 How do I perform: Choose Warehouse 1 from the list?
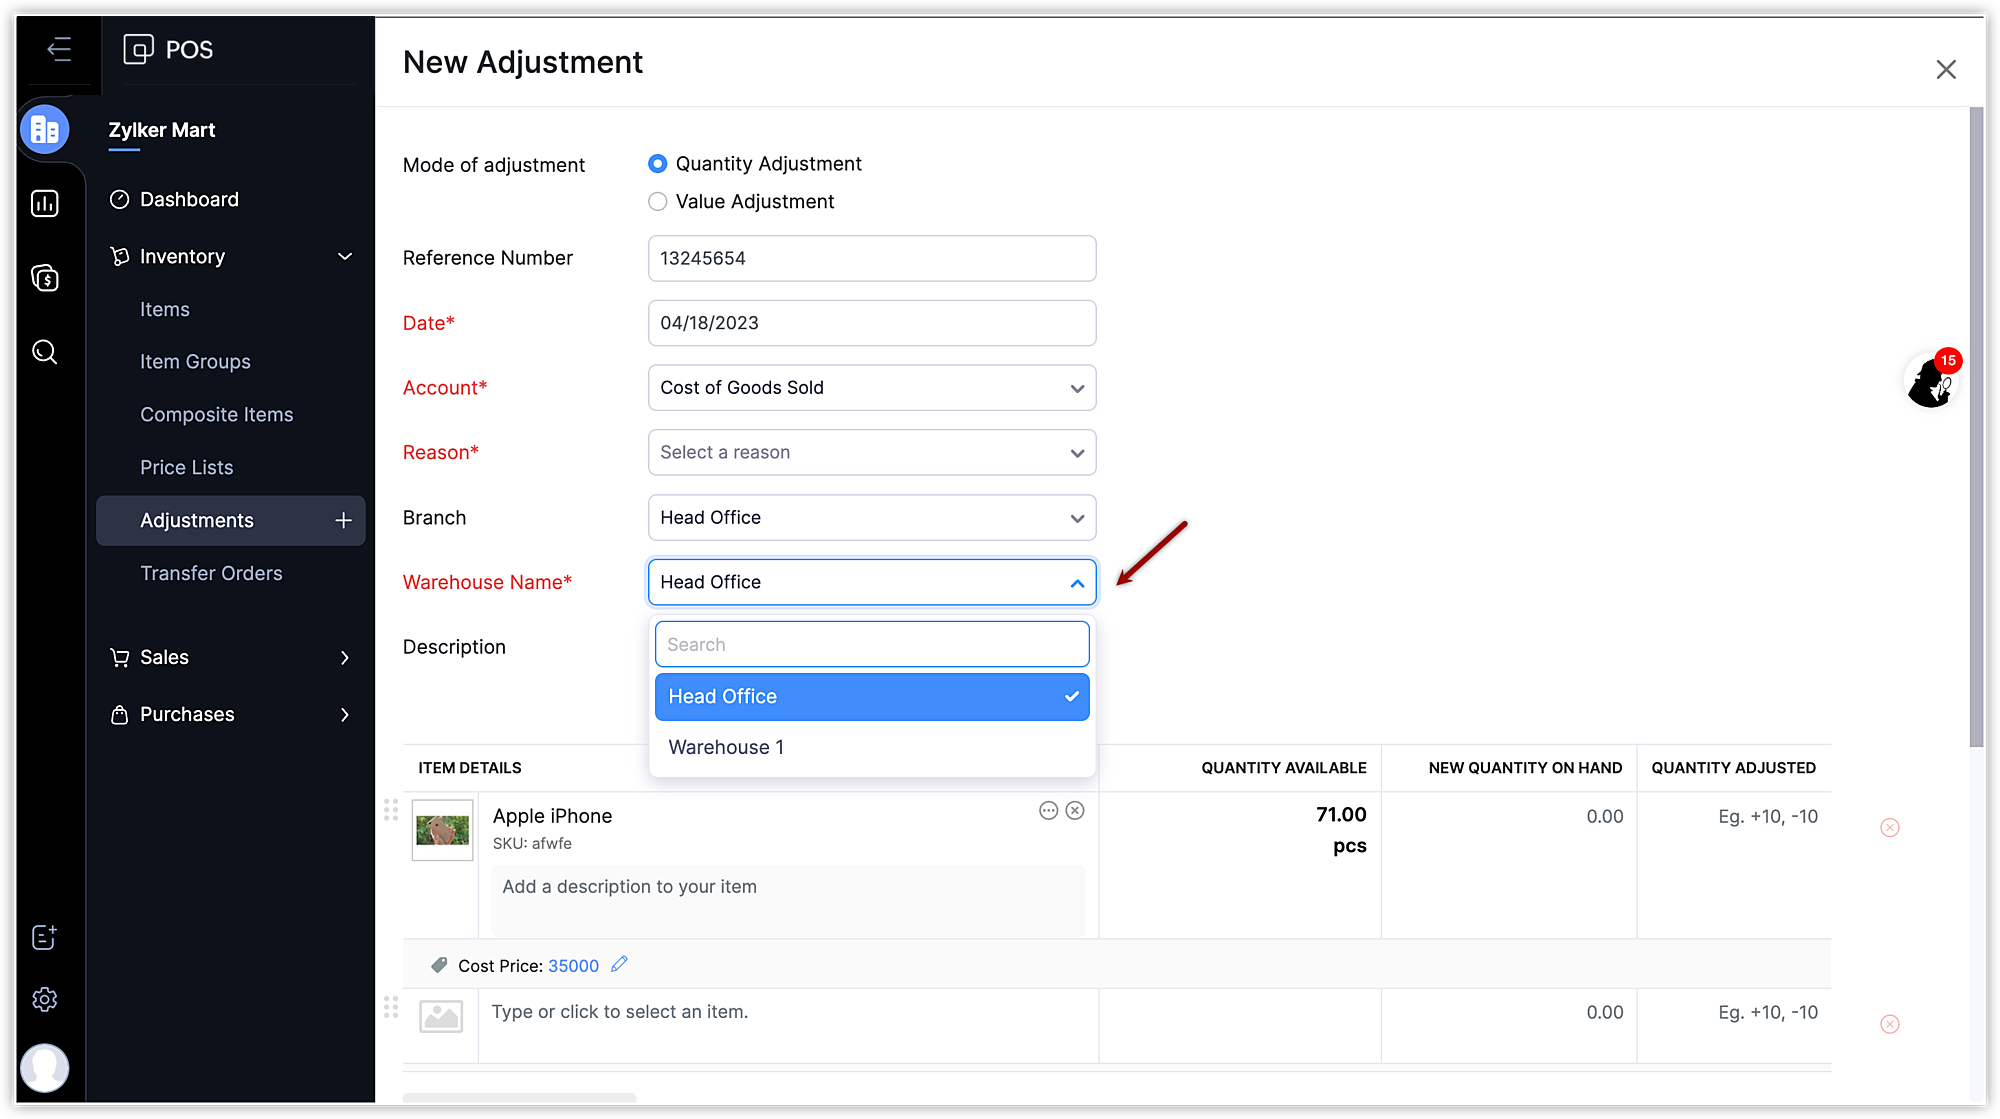coord(726,748)
